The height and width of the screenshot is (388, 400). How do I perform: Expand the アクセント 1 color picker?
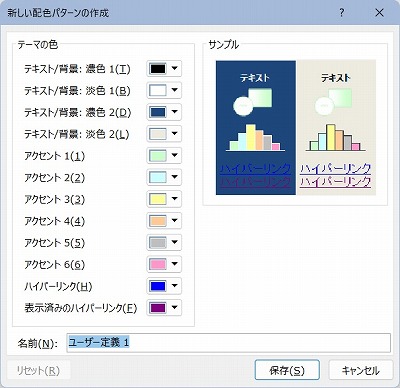164,155
